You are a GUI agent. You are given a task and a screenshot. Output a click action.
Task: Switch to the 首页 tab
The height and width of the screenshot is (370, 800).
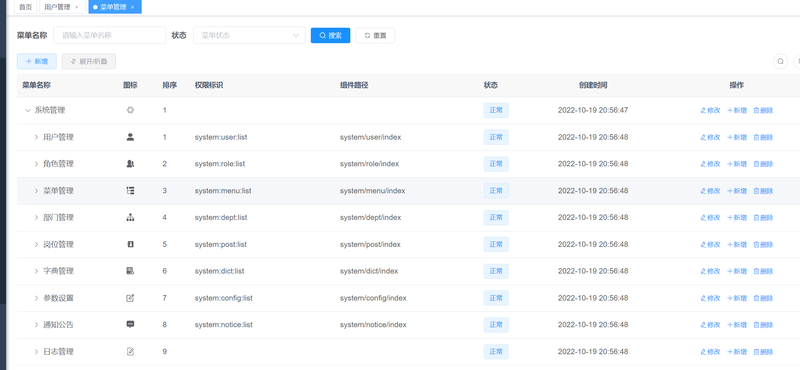pos(26,7)
